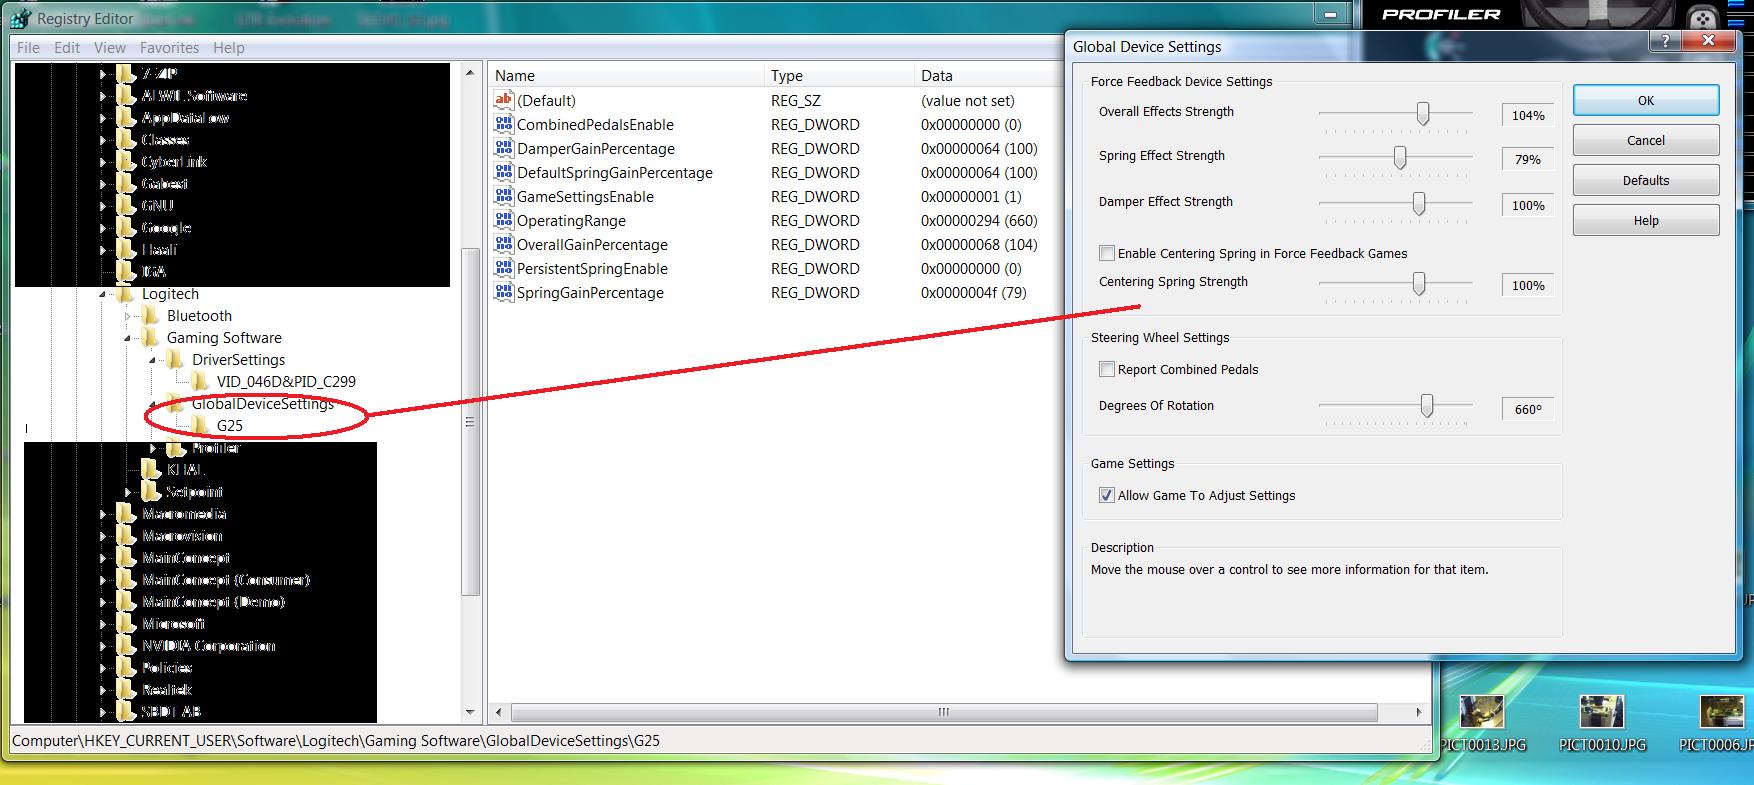Click the Overall Effects Strength 104% field
1754x785 pixels.
(x=1528, y=115)
